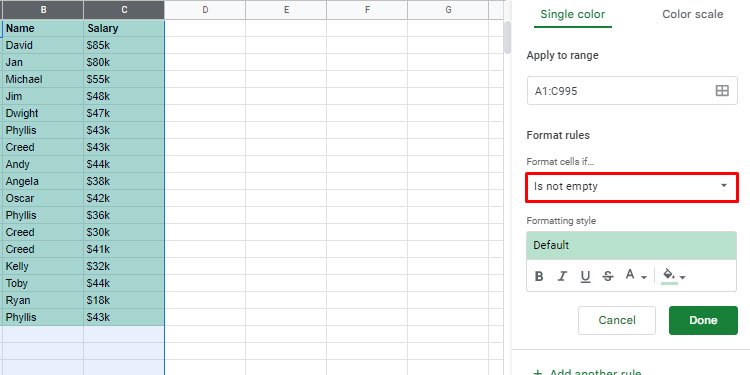
Task: Click the cell containing Kelly
Action: pos(43,266)
